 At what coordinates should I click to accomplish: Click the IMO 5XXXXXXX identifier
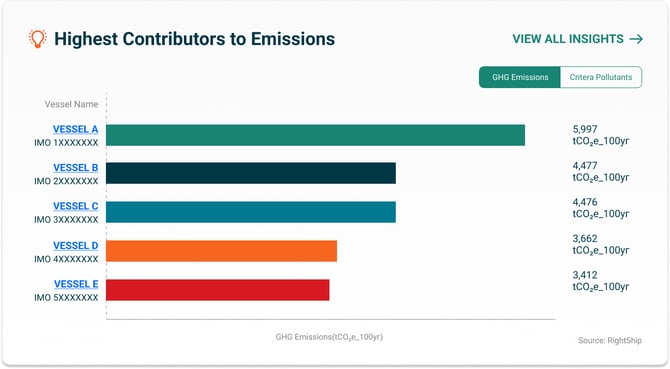66,298
